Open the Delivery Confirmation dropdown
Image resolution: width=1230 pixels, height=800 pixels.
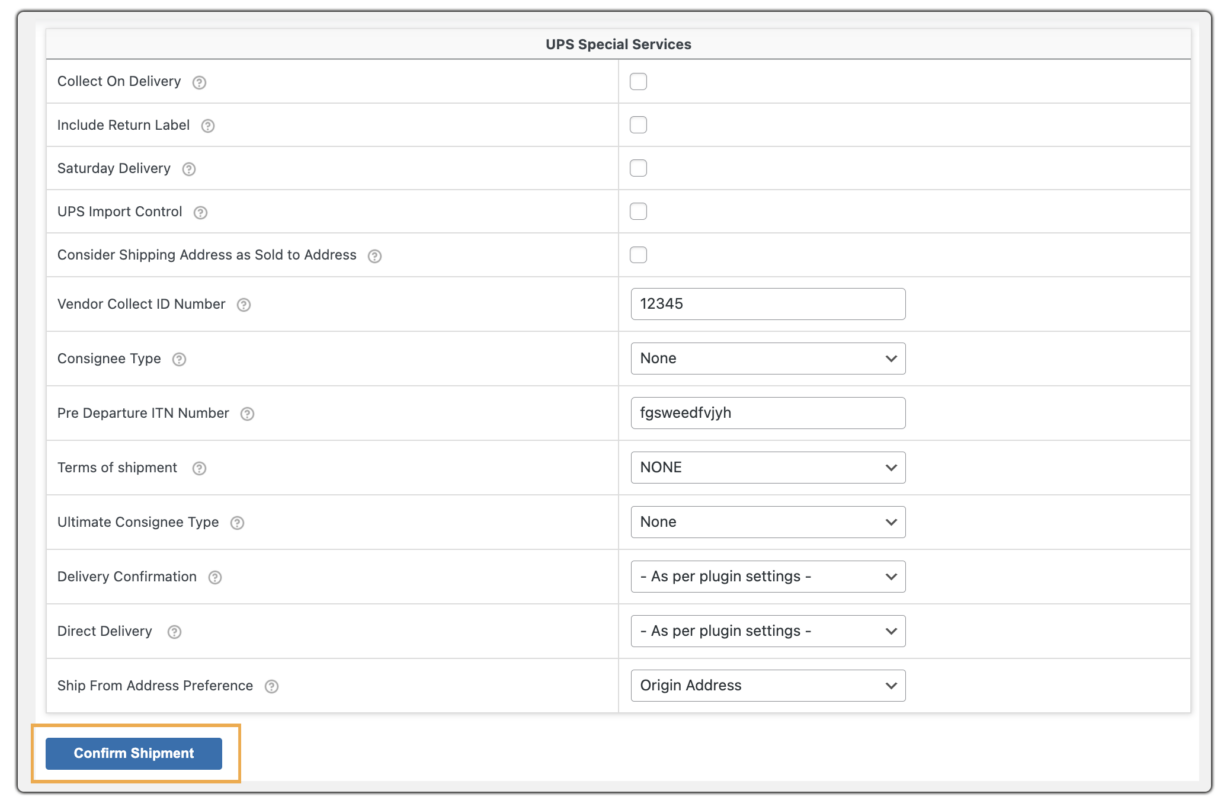tap(768, 576)
